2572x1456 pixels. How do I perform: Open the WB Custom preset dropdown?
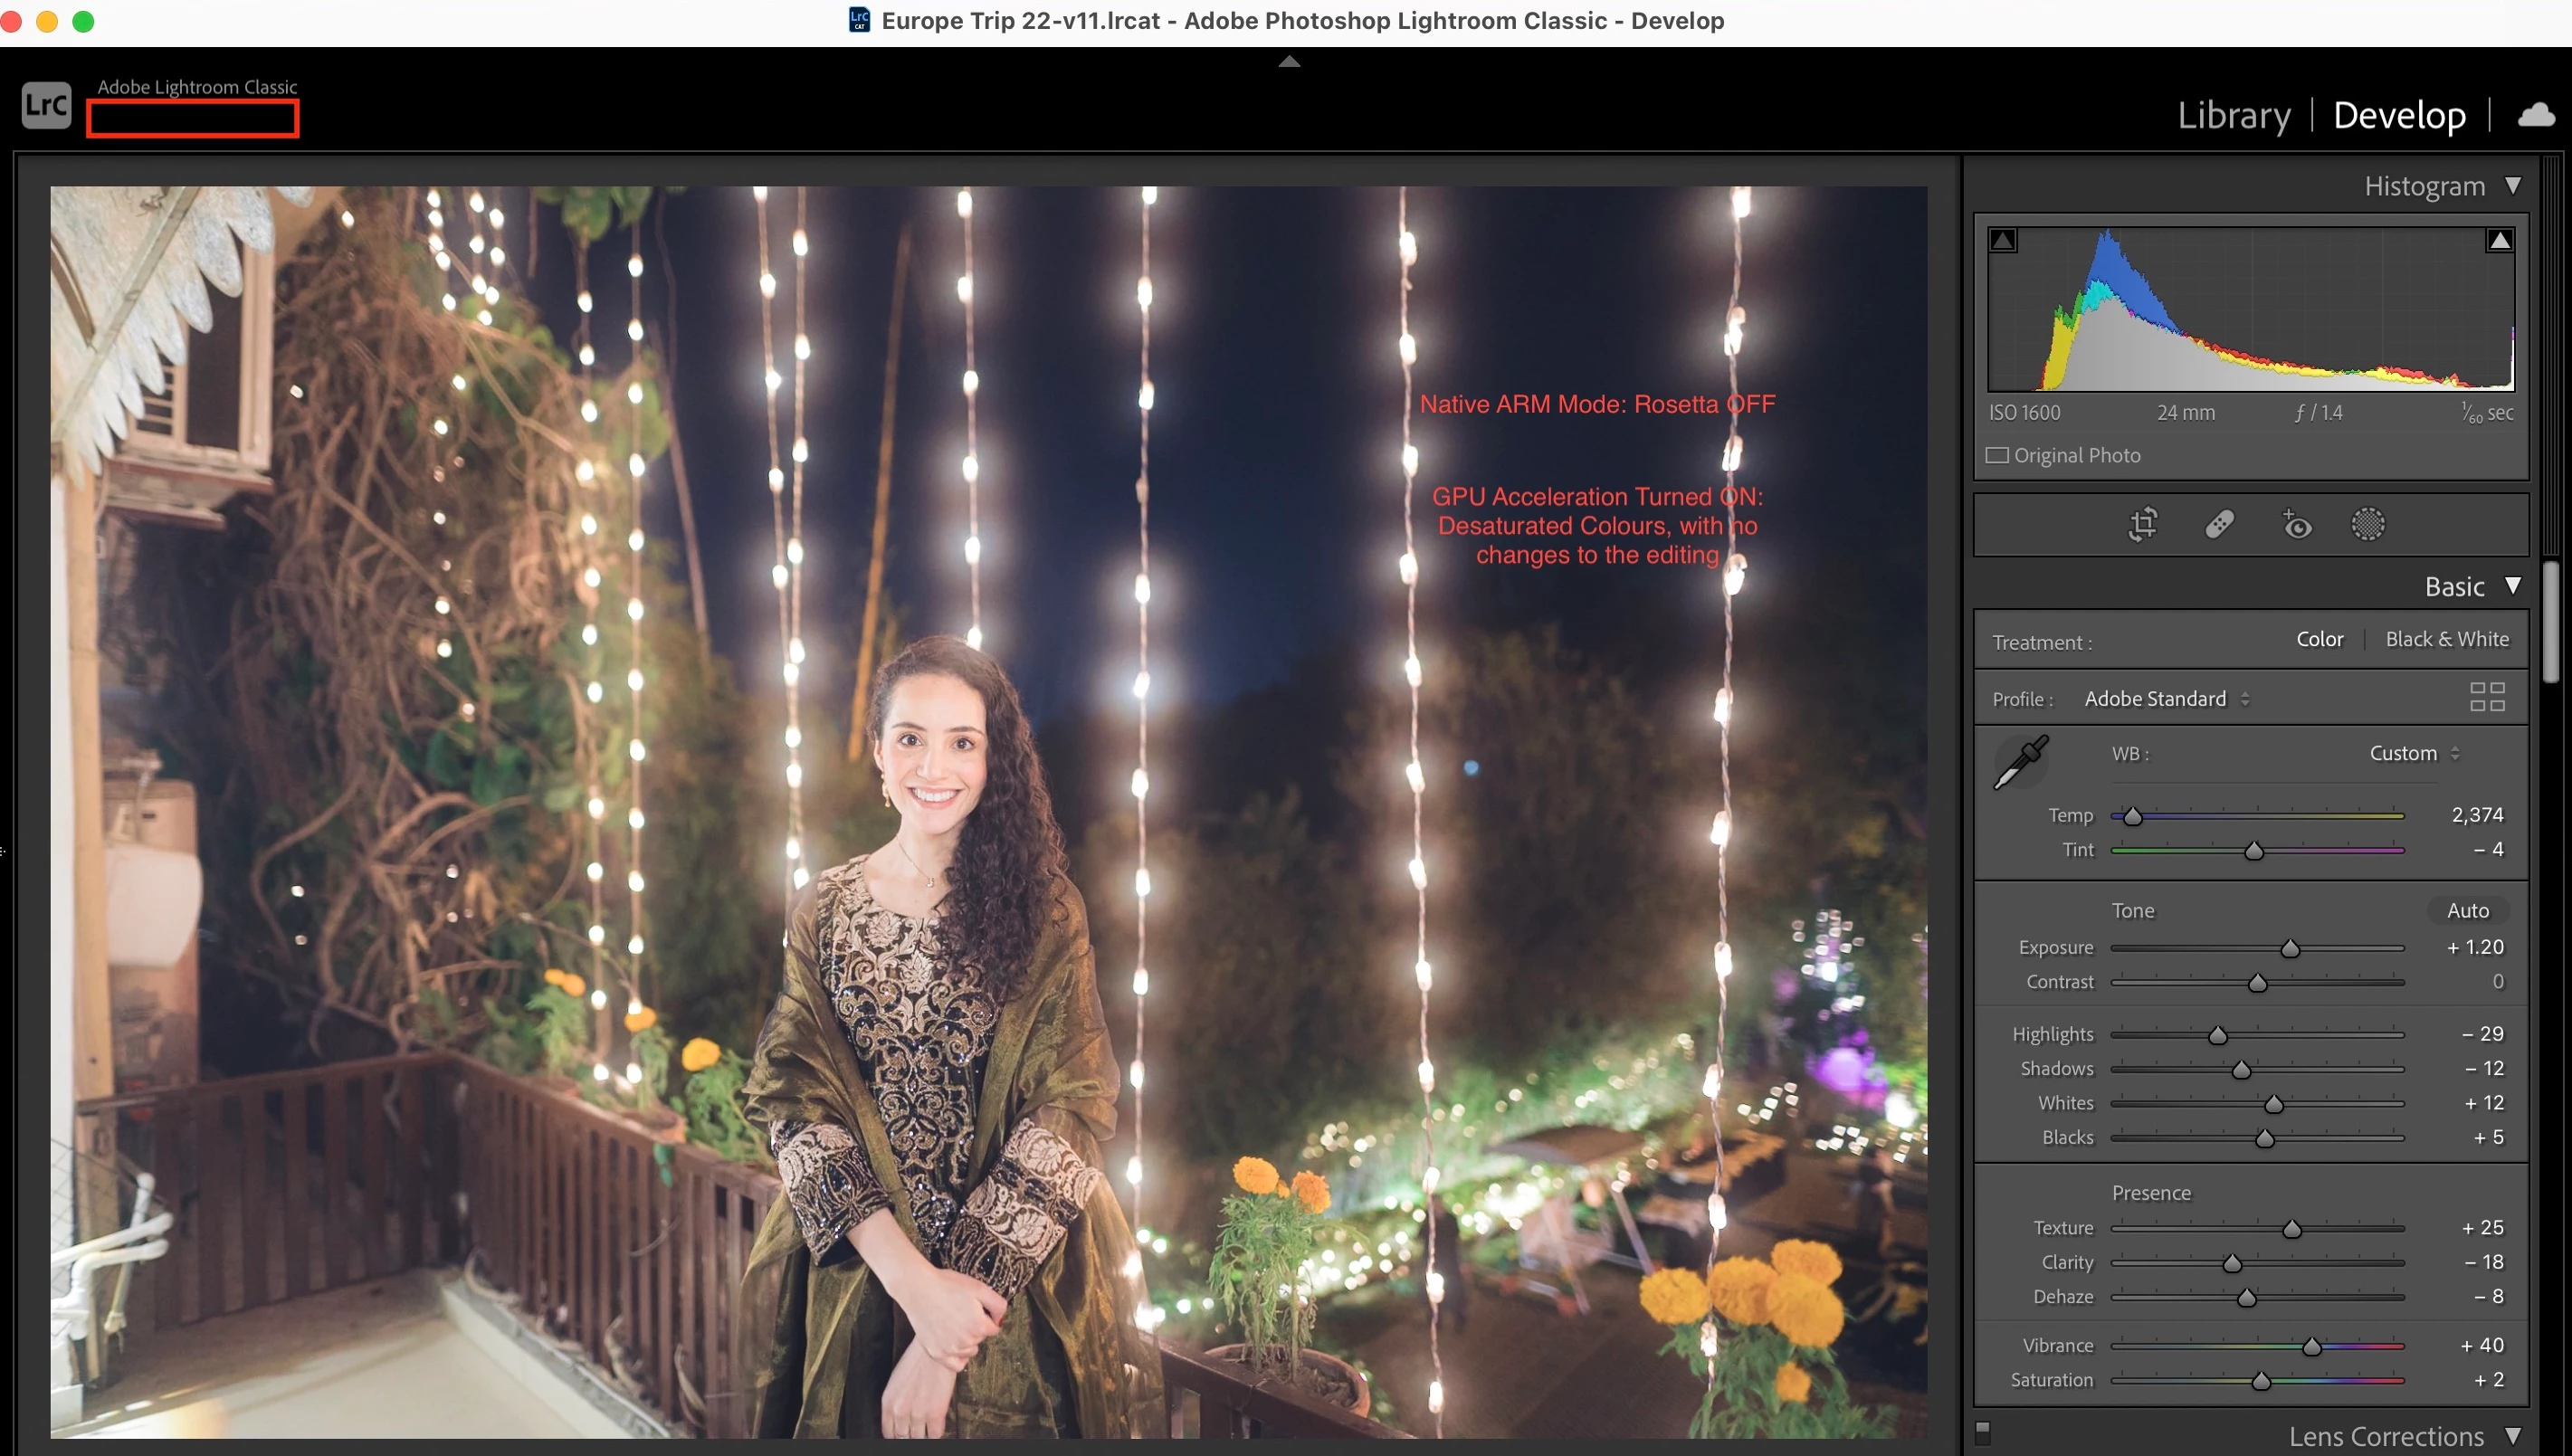click(2413, 753)
